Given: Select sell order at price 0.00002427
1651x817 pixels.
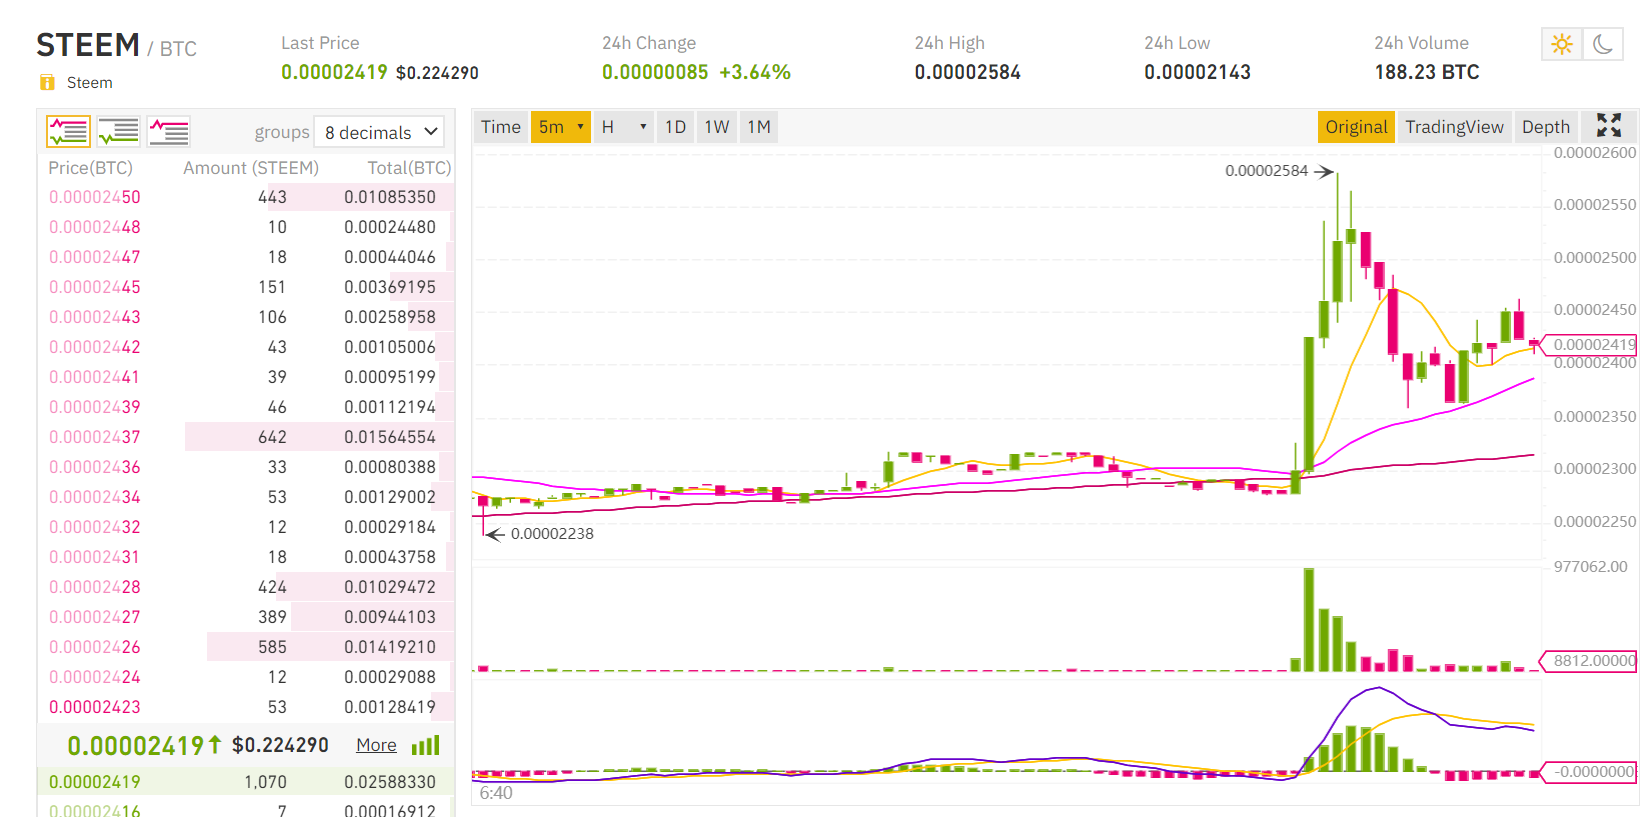Looking at the screenshot, I should coord(246,617).
